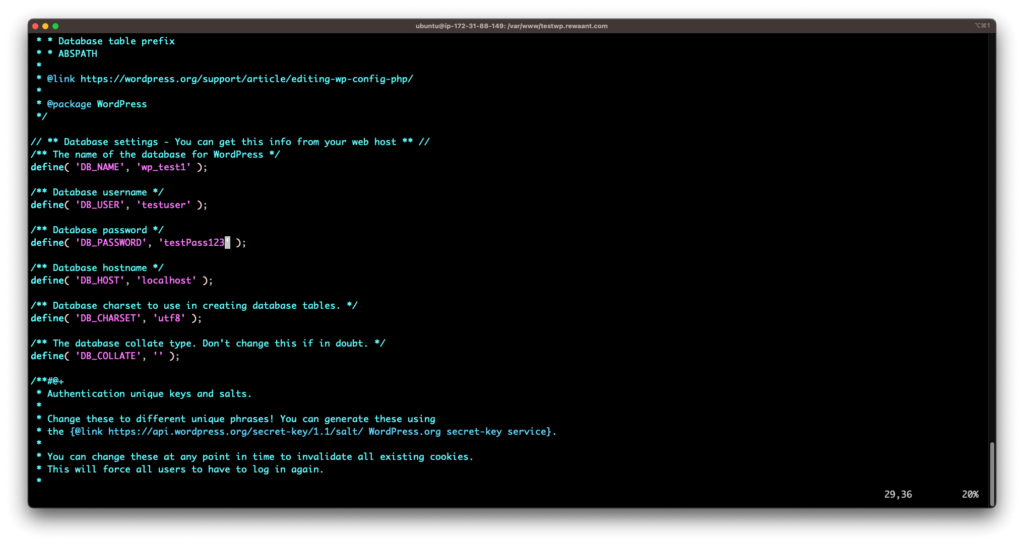Click the '/**#@+' comment opener
The height and width of the screenshot is (545, 1024).
[47, 381]
